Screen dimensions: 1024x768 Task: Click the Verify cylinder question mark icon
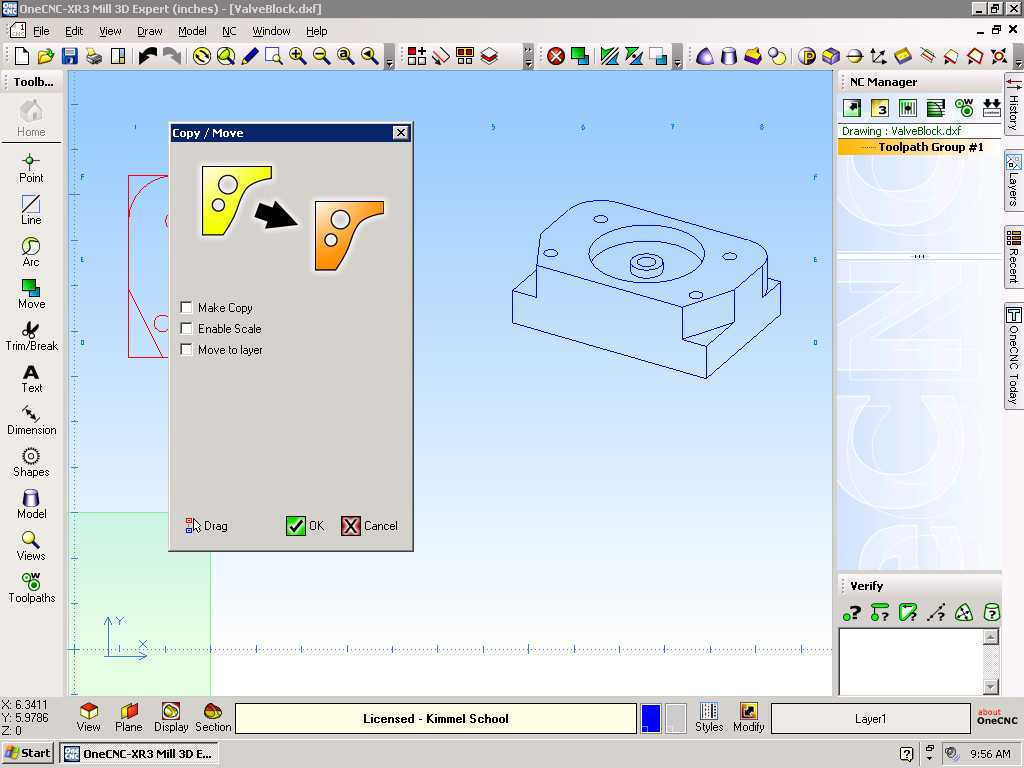coord(992,613)
